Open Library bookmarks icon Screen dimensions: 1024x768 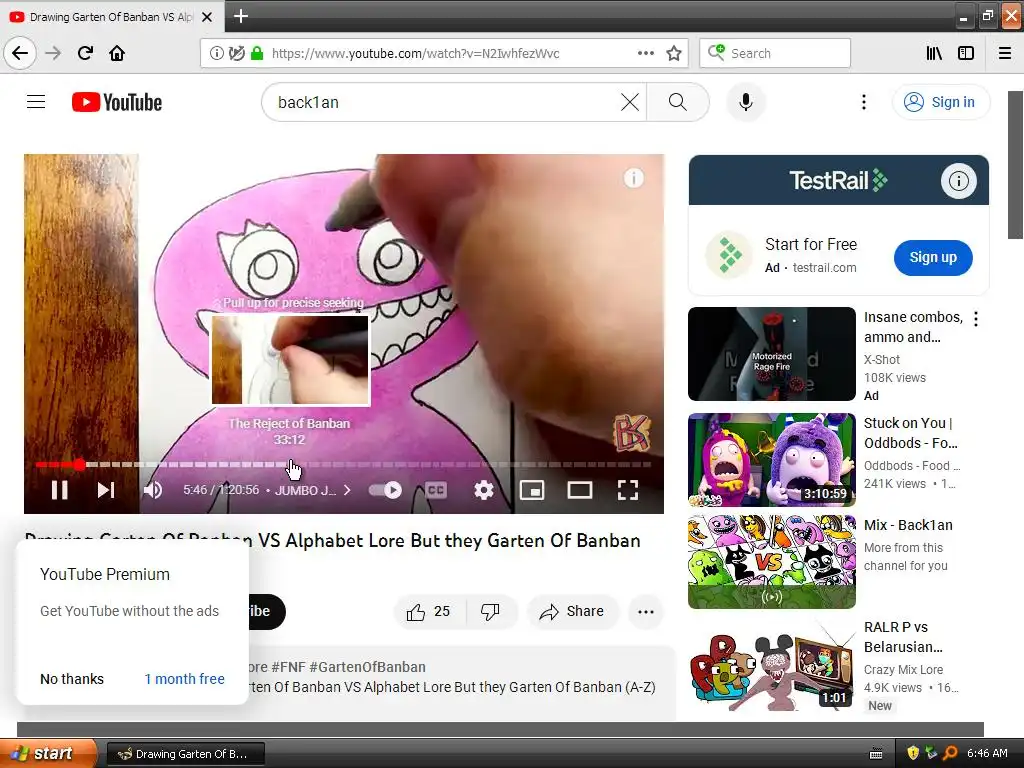(934, 53)
